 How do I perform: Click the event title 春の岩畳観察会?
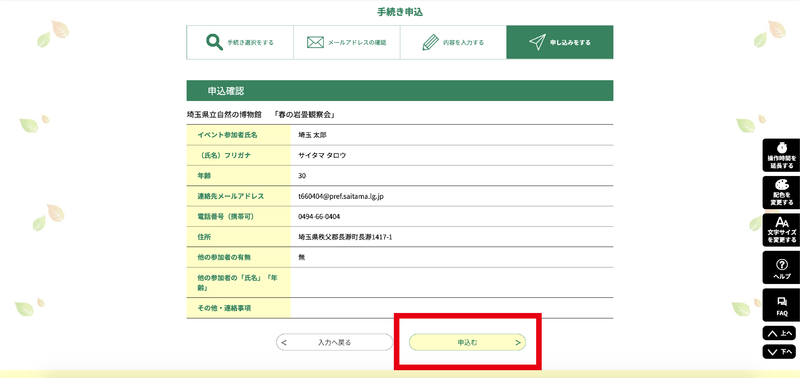[304, 115]
